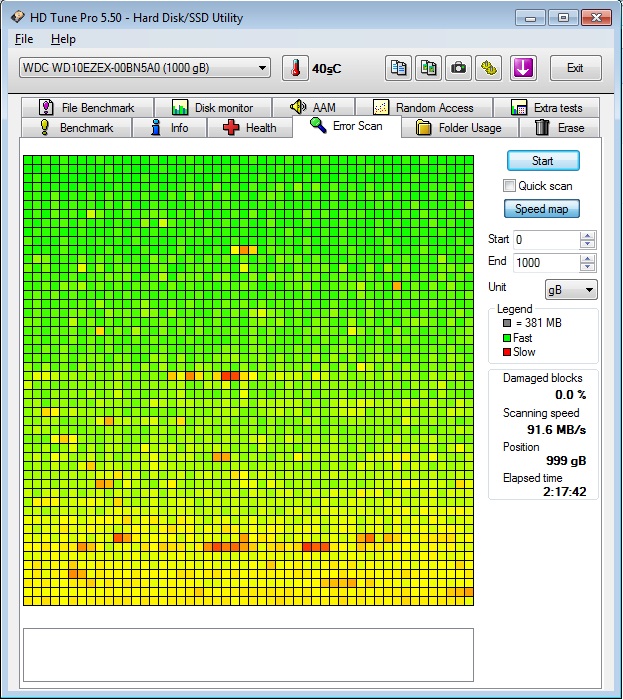The width and height of the screenshot is (623, 700).
Task: Switch to the File Benchmark tab
Action: 87,108
